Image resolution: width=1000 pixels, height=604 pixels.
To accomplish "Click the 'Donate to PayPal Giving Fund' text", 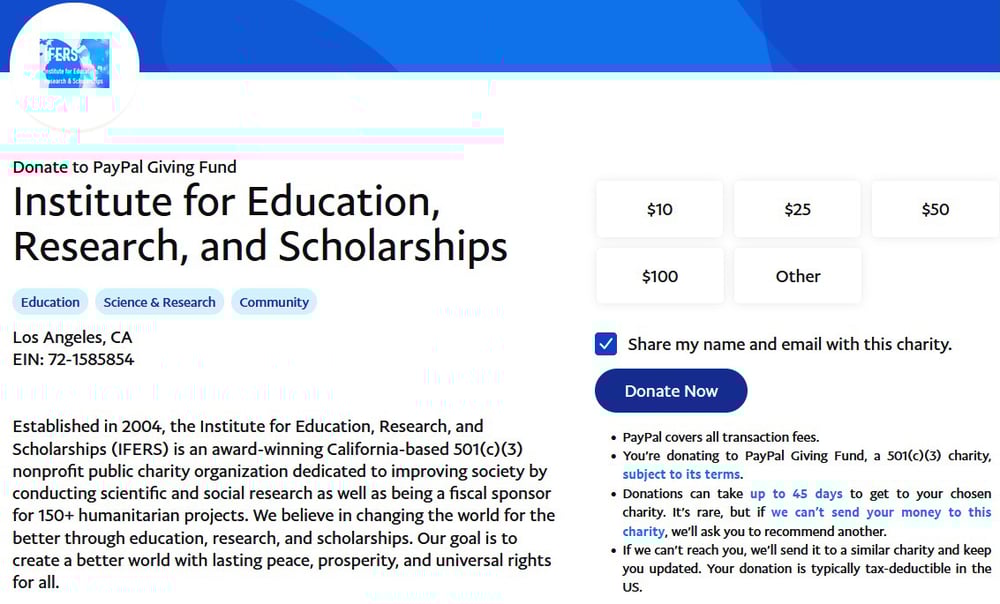I will click(125, 167).
